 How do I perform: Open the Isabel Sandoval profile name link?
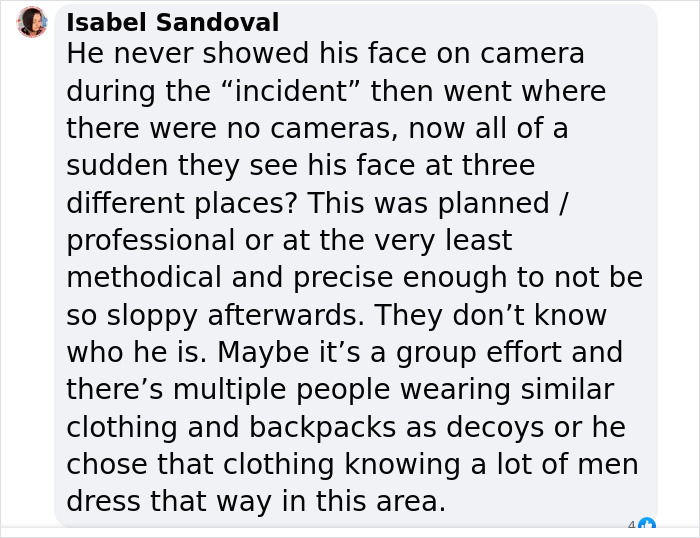point(173,22)
